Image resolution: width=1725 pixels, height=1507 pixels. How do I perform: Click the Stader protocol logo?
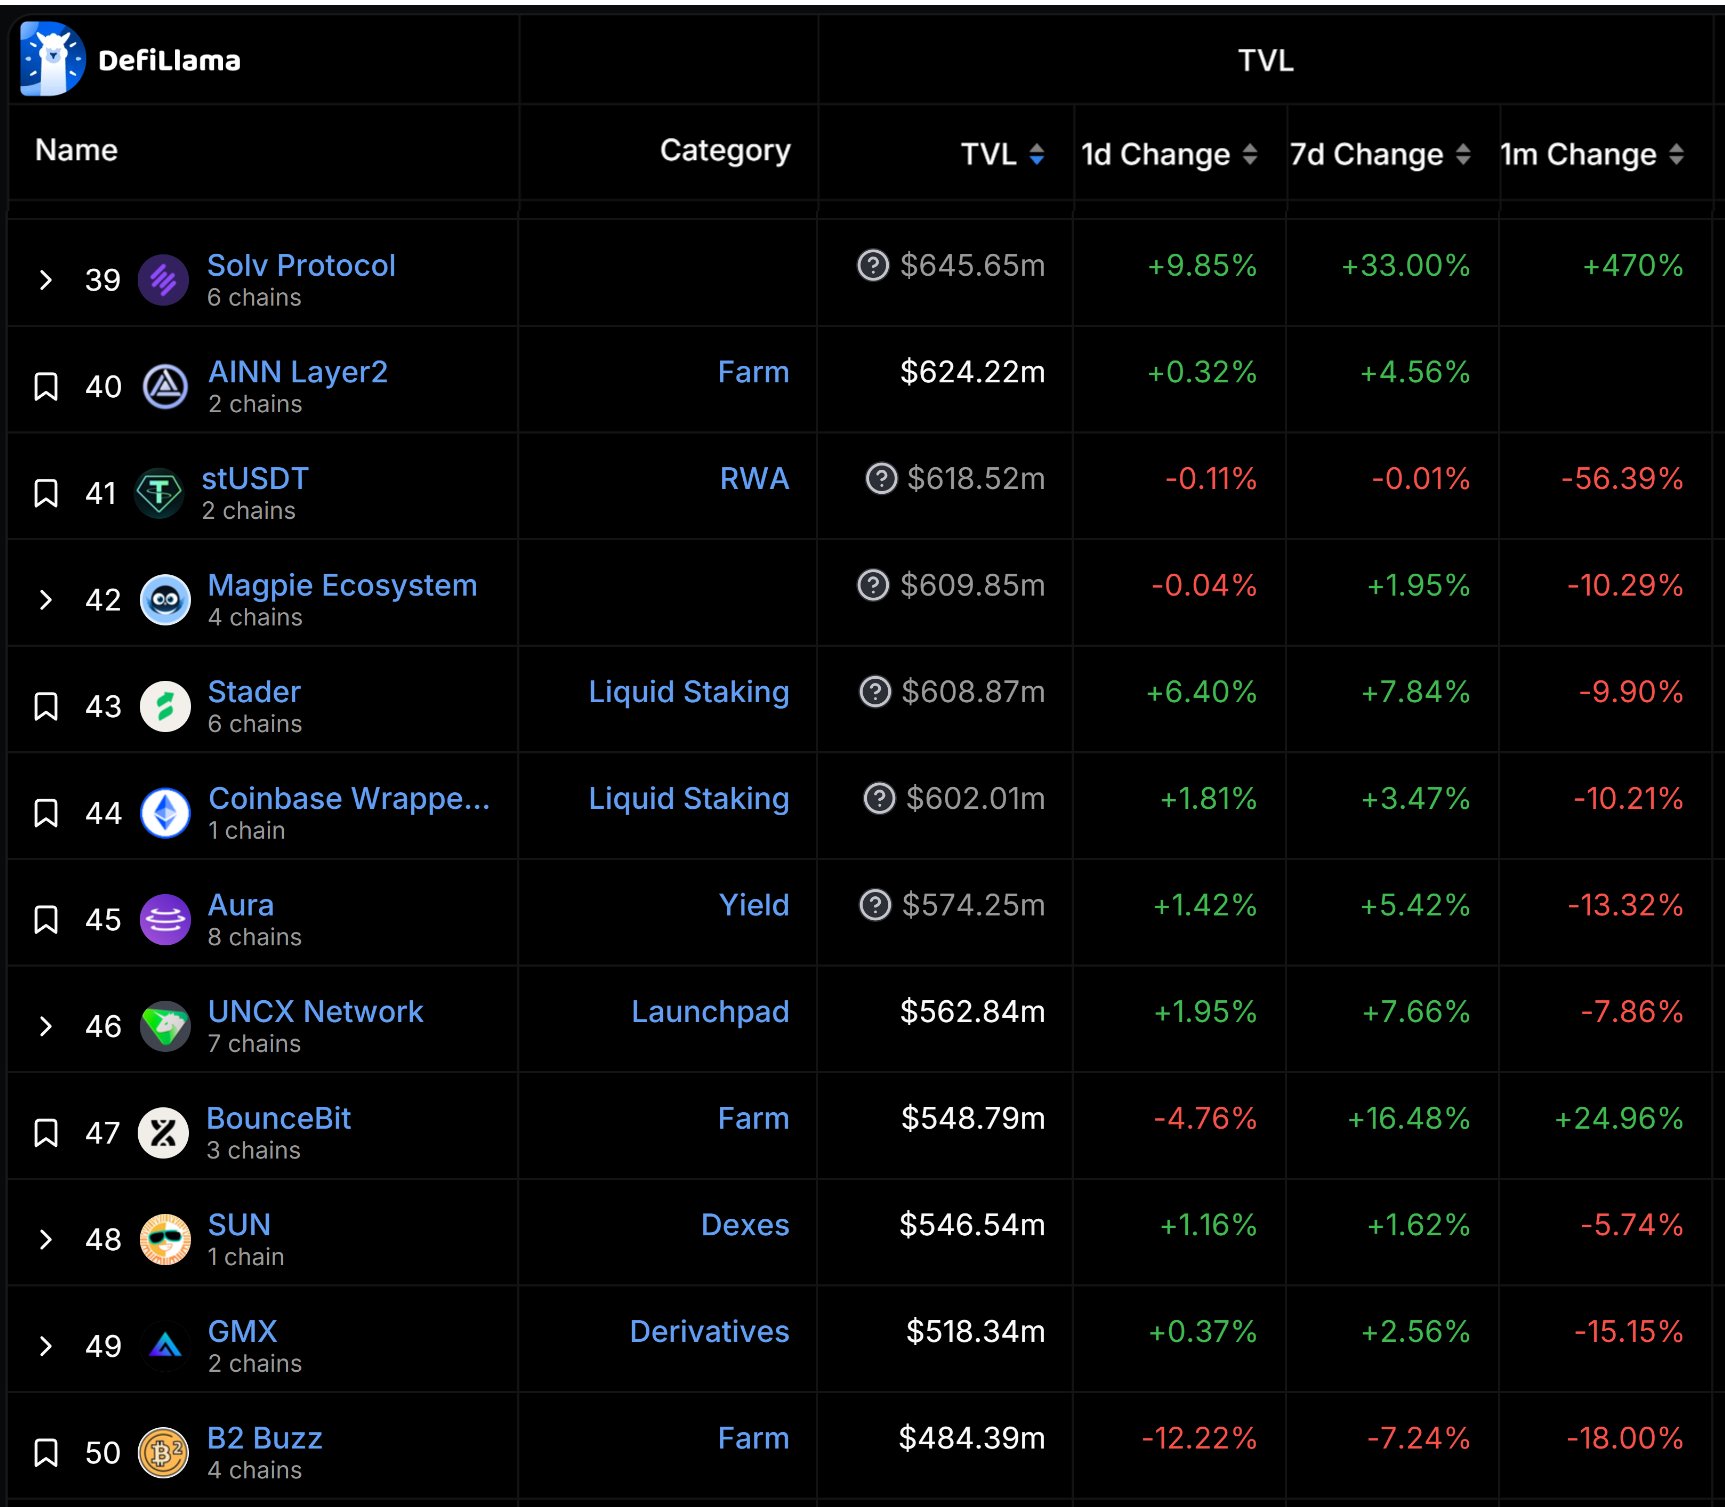click(165, 706)
